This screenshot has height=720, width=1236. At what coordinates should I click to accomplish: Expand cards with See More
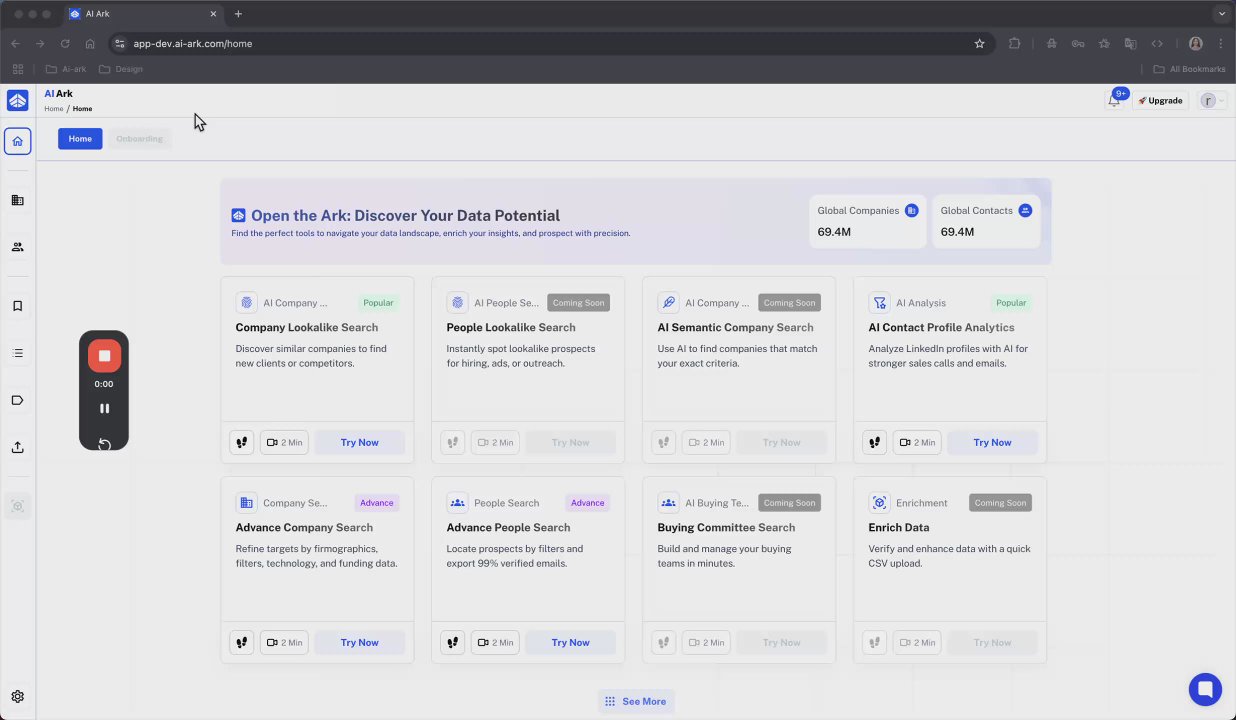tap(636, 701)
